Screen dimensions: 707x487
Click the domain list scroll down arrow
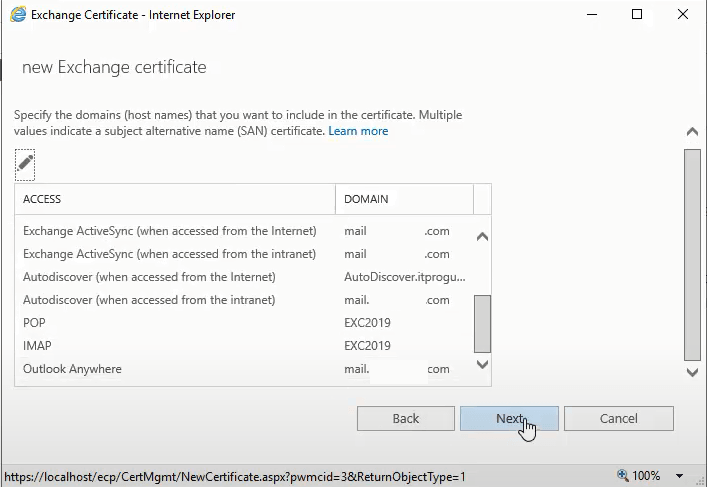point(482,364)
